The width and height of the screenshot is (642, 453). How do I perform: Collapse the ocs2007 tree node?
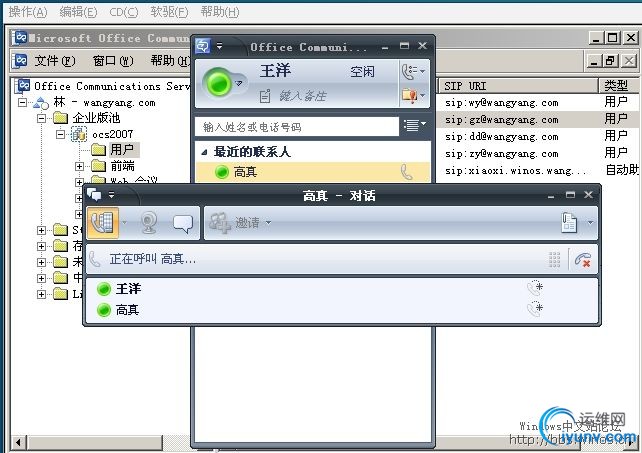point(61,134)
